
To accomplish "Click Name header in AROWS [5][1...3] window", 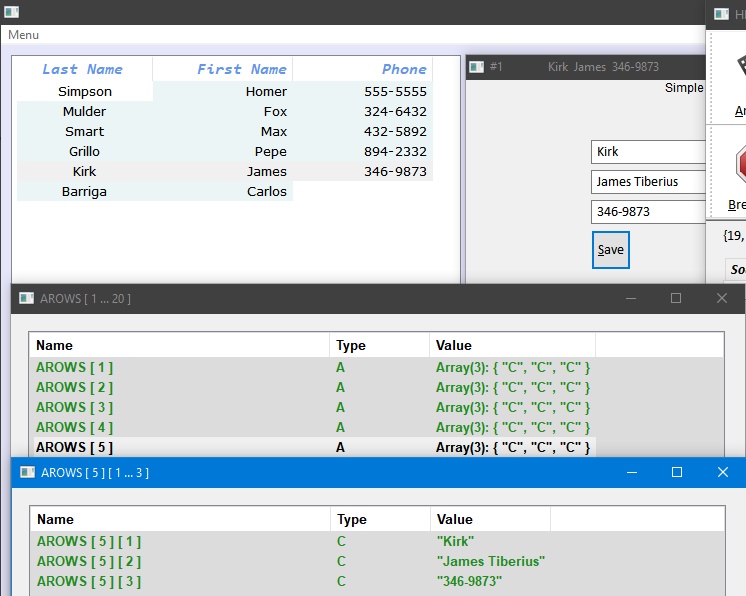I will [x=180, y=519].
